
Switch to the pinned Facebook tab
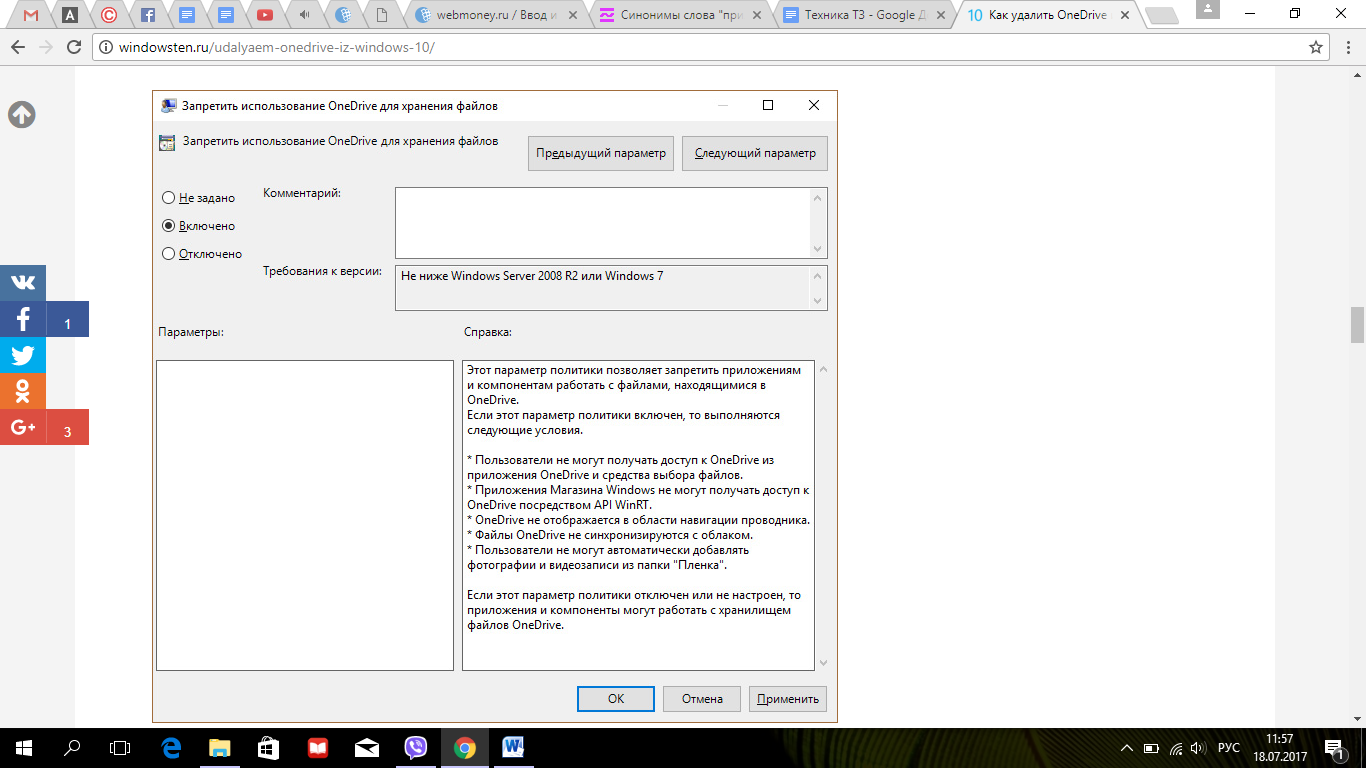(x=147, y=15)
